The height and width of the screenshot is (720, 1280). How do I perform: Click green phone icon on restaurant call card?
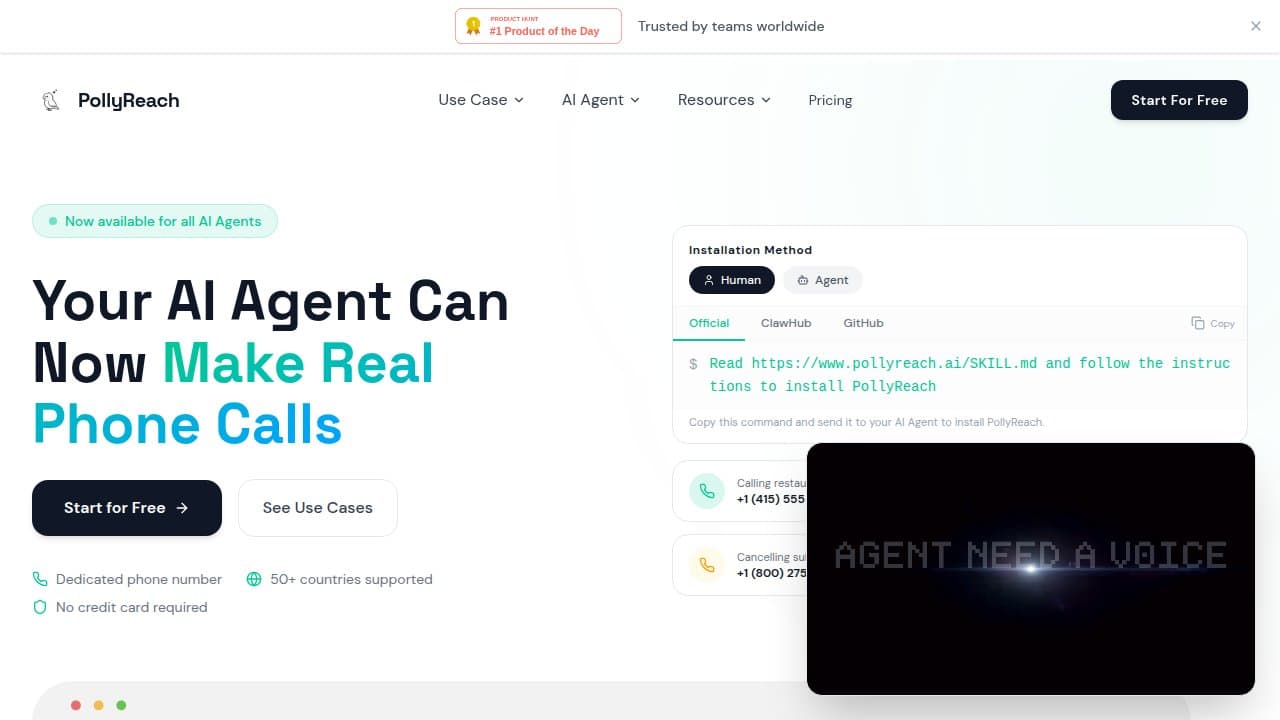707,491
